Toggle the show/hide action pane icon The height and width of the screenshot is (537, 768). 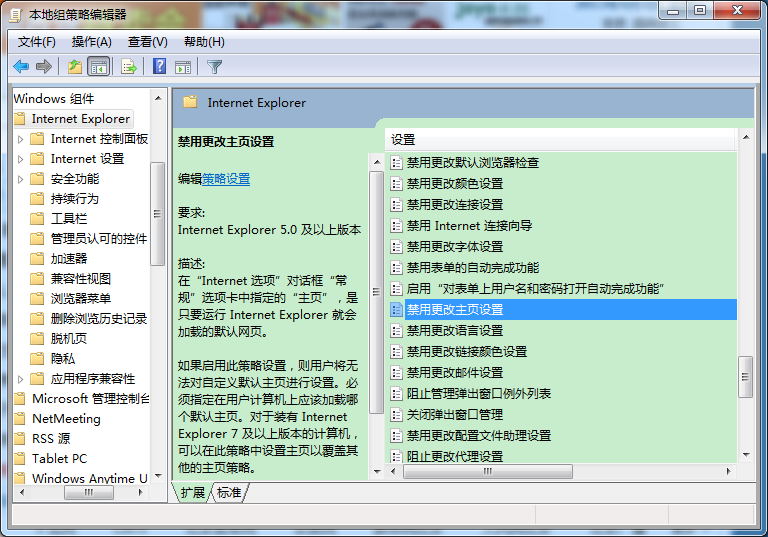pyautogui.click(x=183, y=67)
